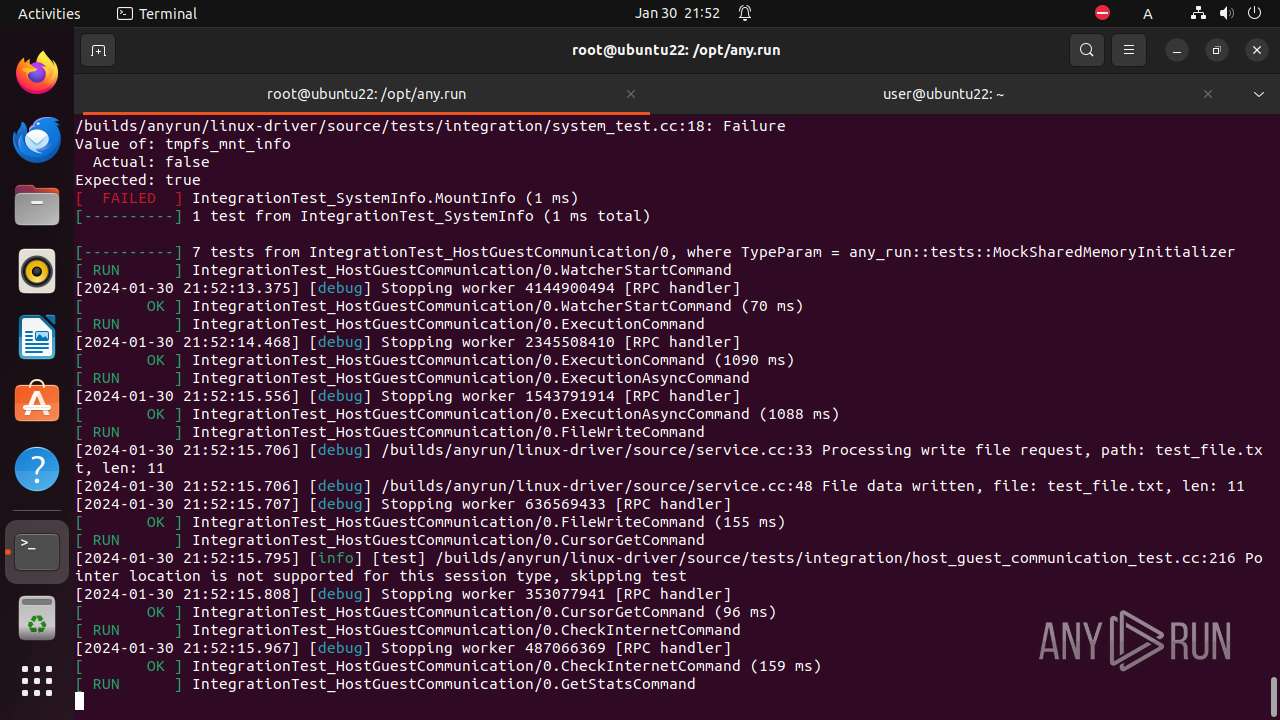Screen dimensions: 1280x720
Task: Close the terminal window
Action: click(x=1256, y=50)
